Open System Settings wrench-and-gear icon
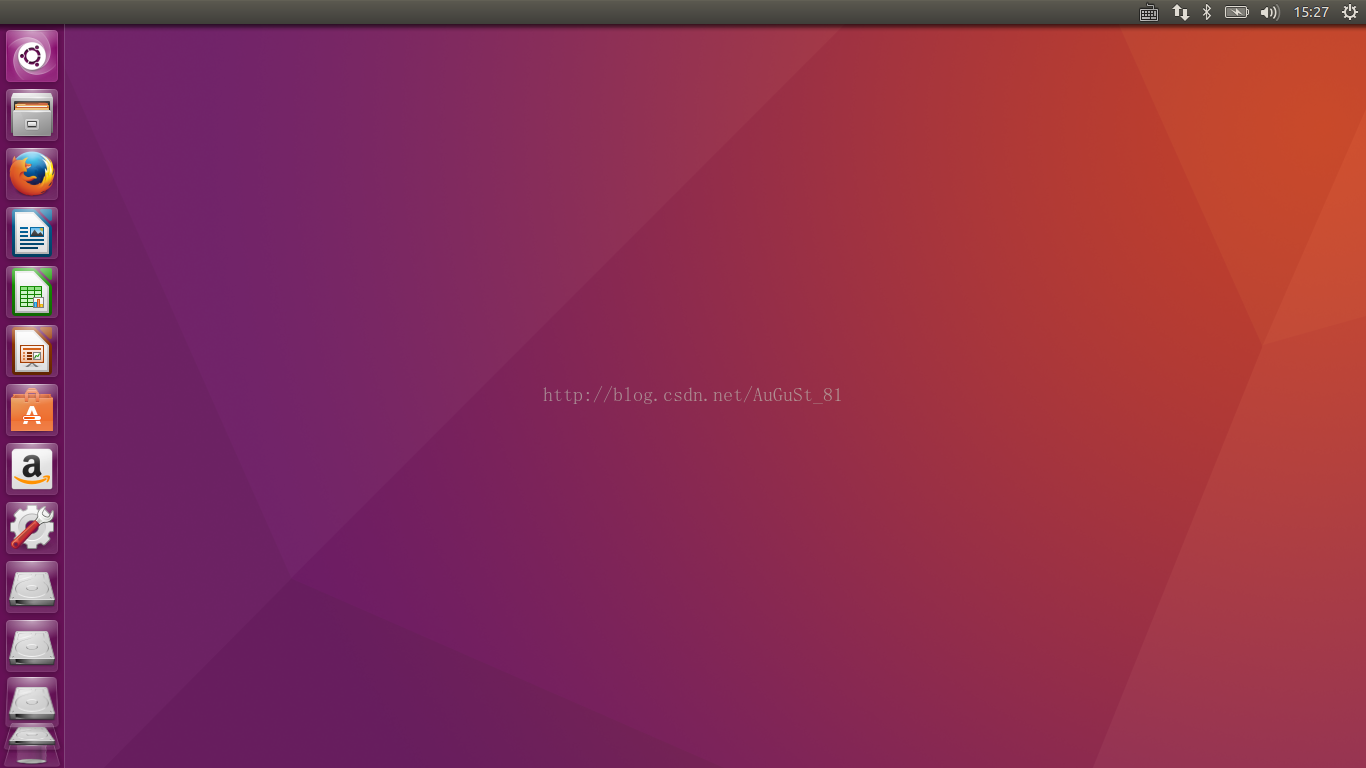This screenshot has height=768, width=1366. [32, 528]
